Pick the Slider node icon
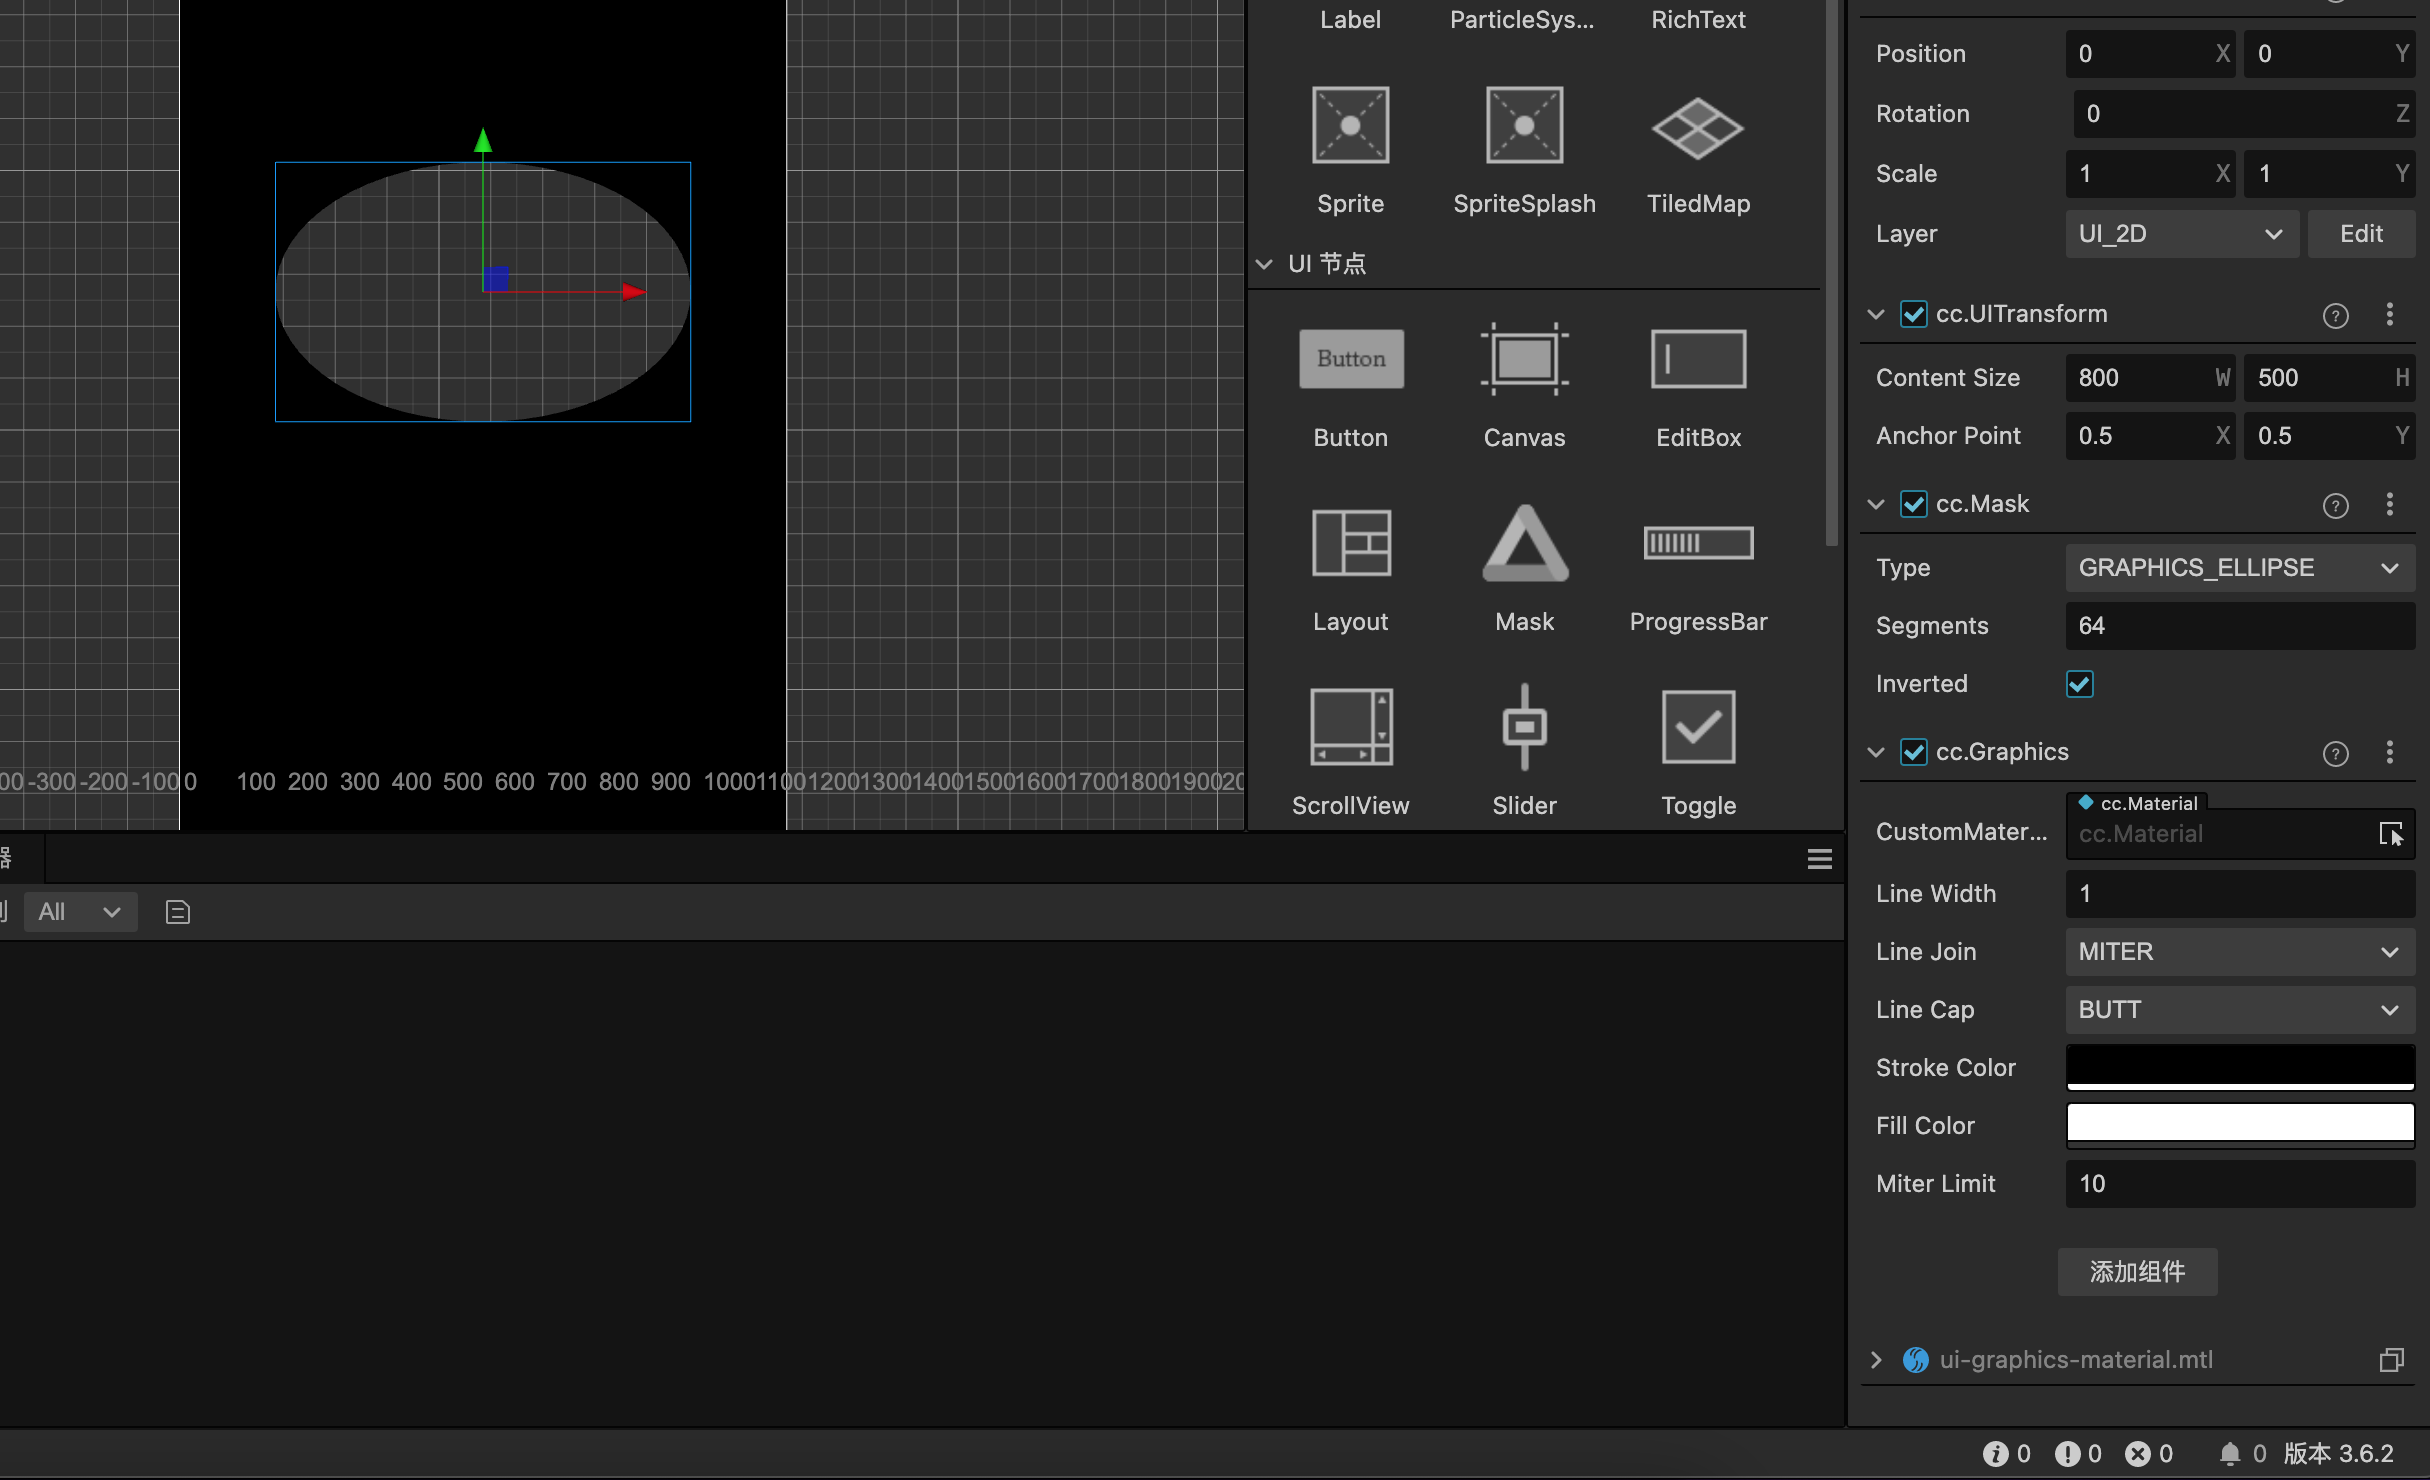Screen dimensions: 2430x1480 pyautogui.click(x=1523, y=727)
